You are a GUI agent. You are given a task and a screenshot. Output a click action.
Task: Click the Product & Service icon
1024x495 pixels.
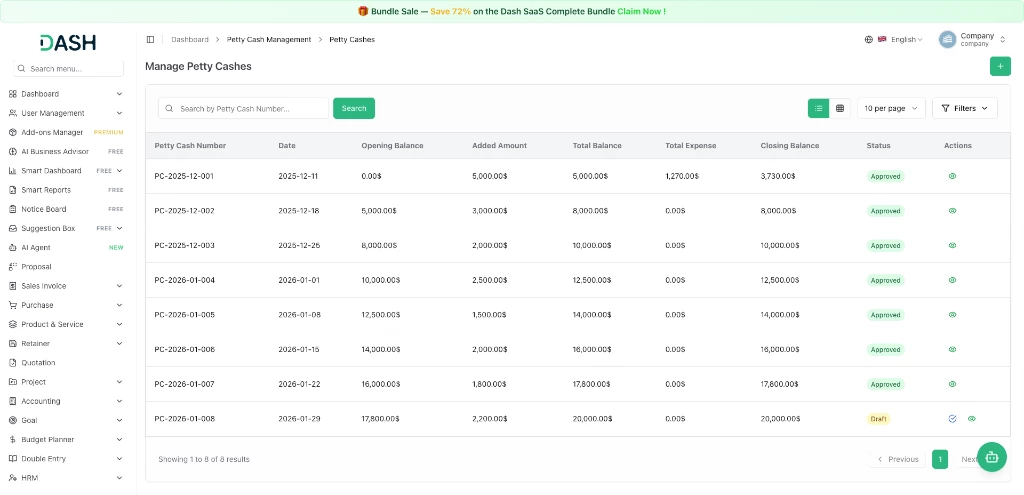[12, 325]
